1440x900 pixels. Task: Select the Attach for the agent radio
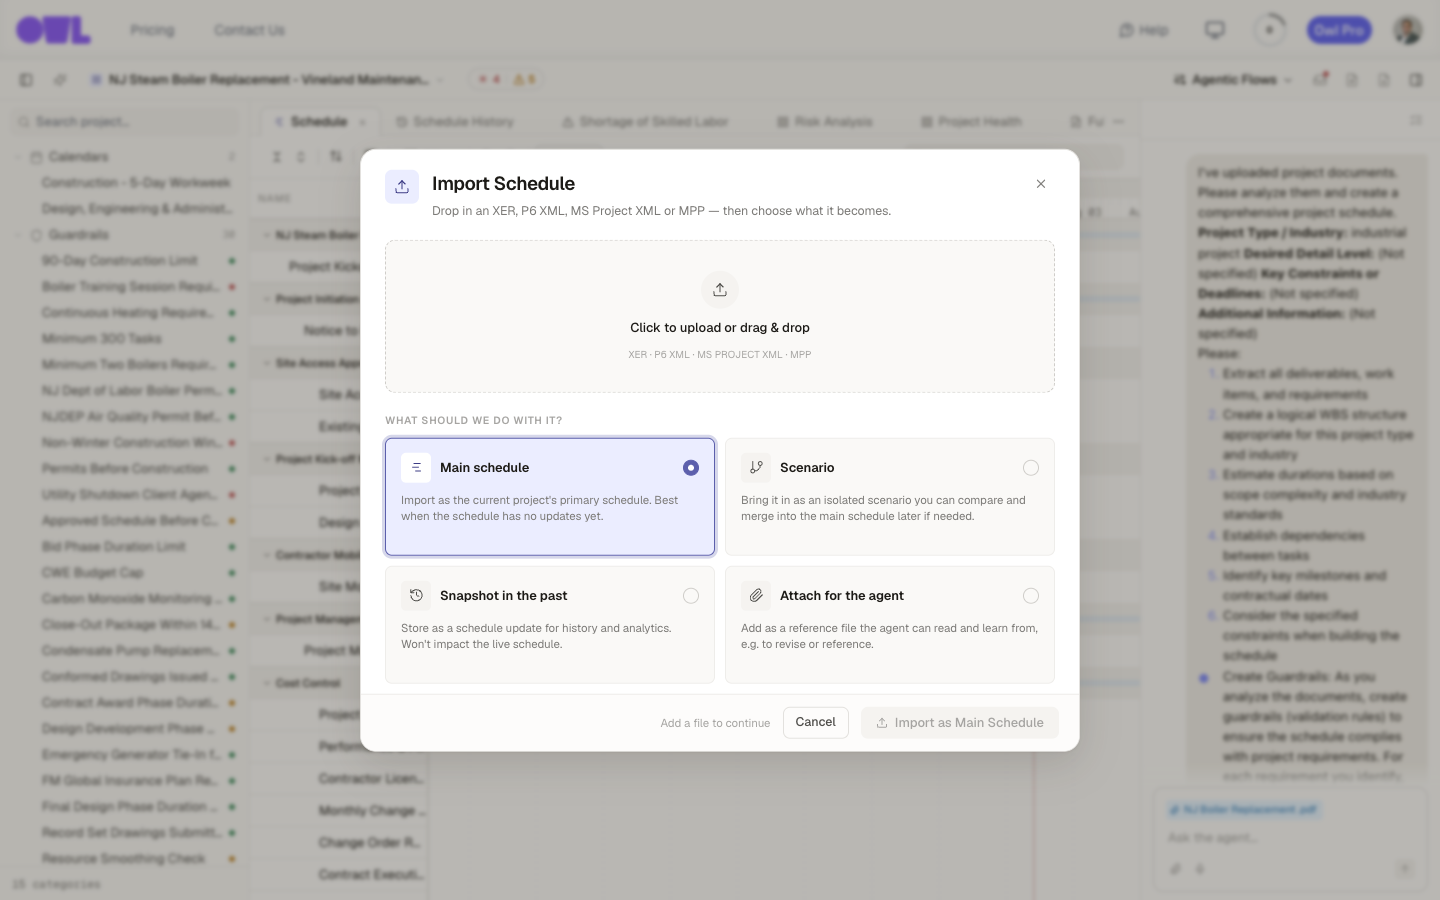click(1031, 596)
